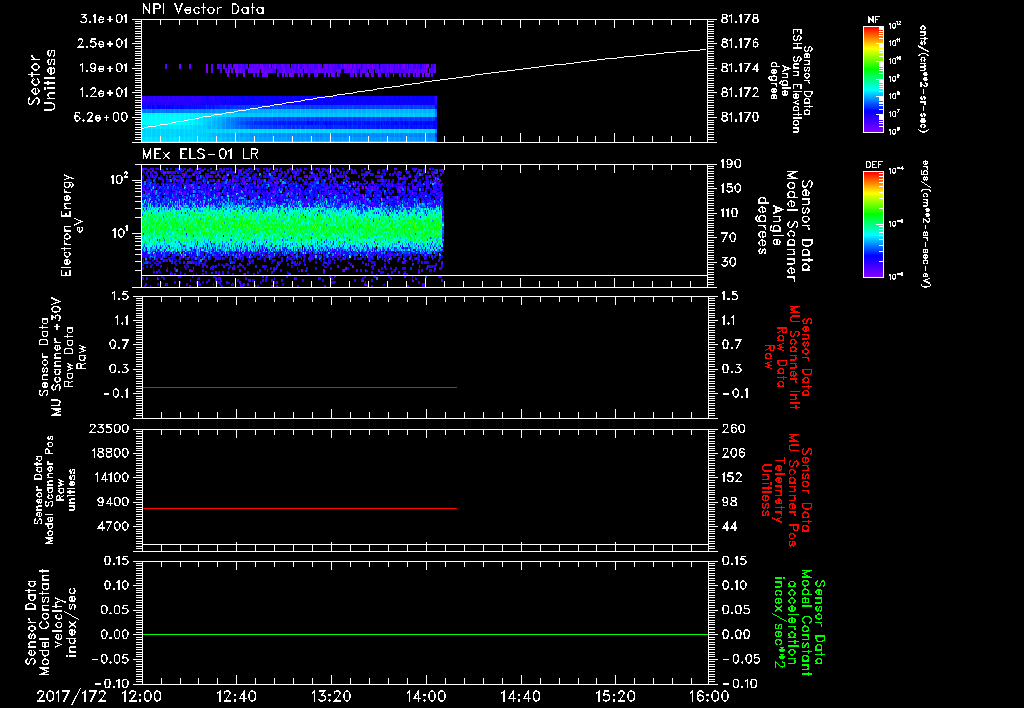This screenshot has width=1024, height=708.
Task: Click the 206 telemetry tick label
Action: click(x=733, y=453)
